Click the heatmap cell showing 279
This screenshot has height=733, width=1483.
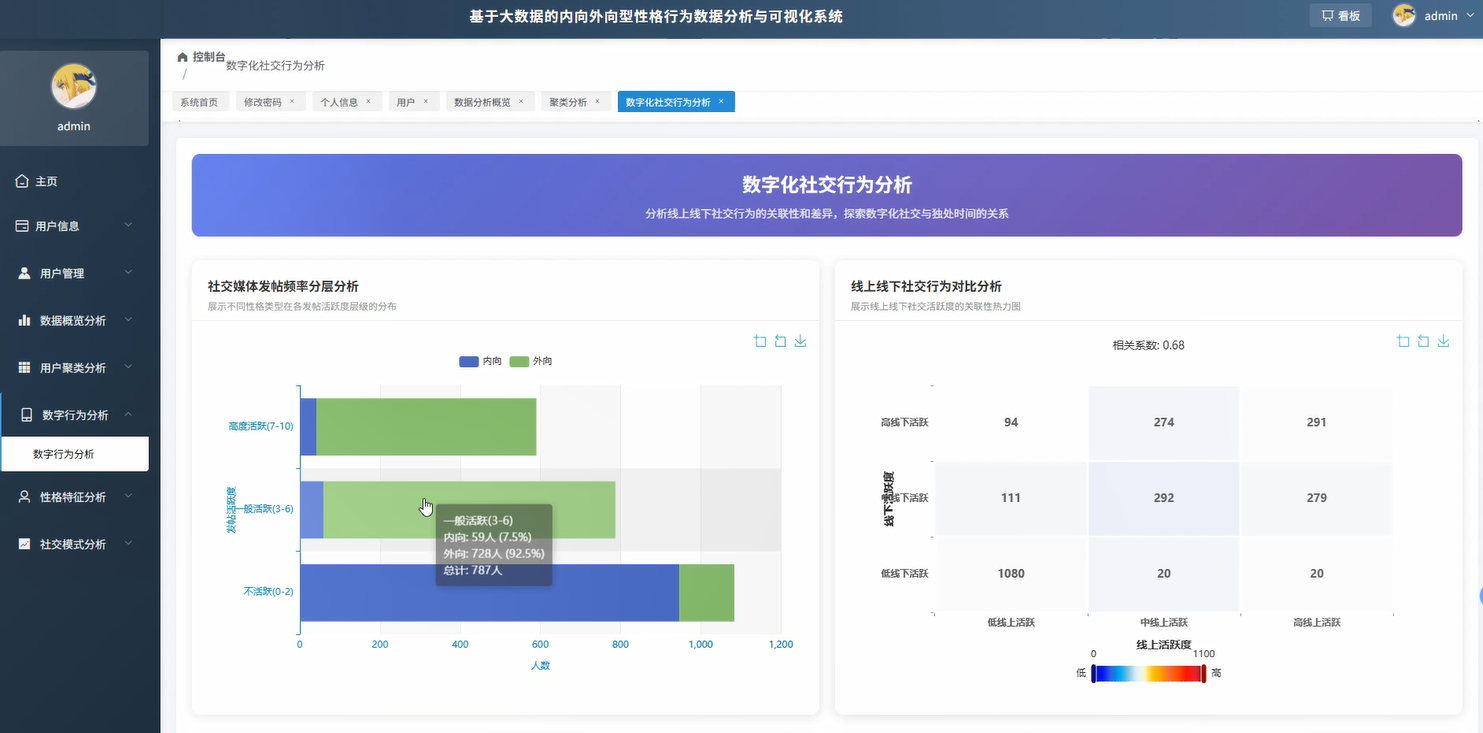(1317, 498)
